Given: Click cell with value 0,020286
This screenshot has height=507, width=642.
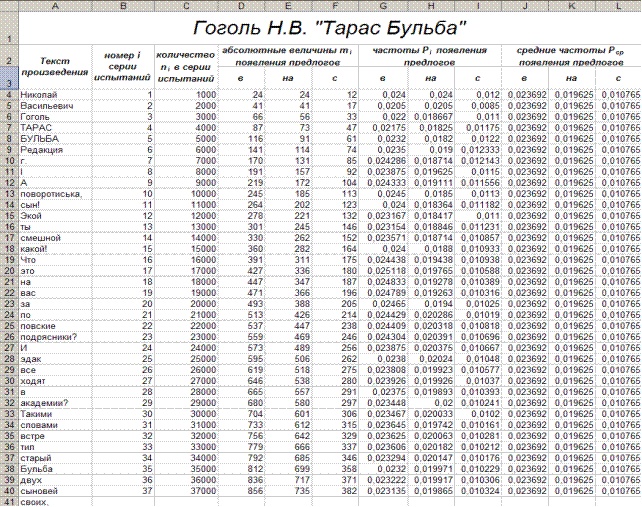Looking at the screenshot, I should point(431,315).
